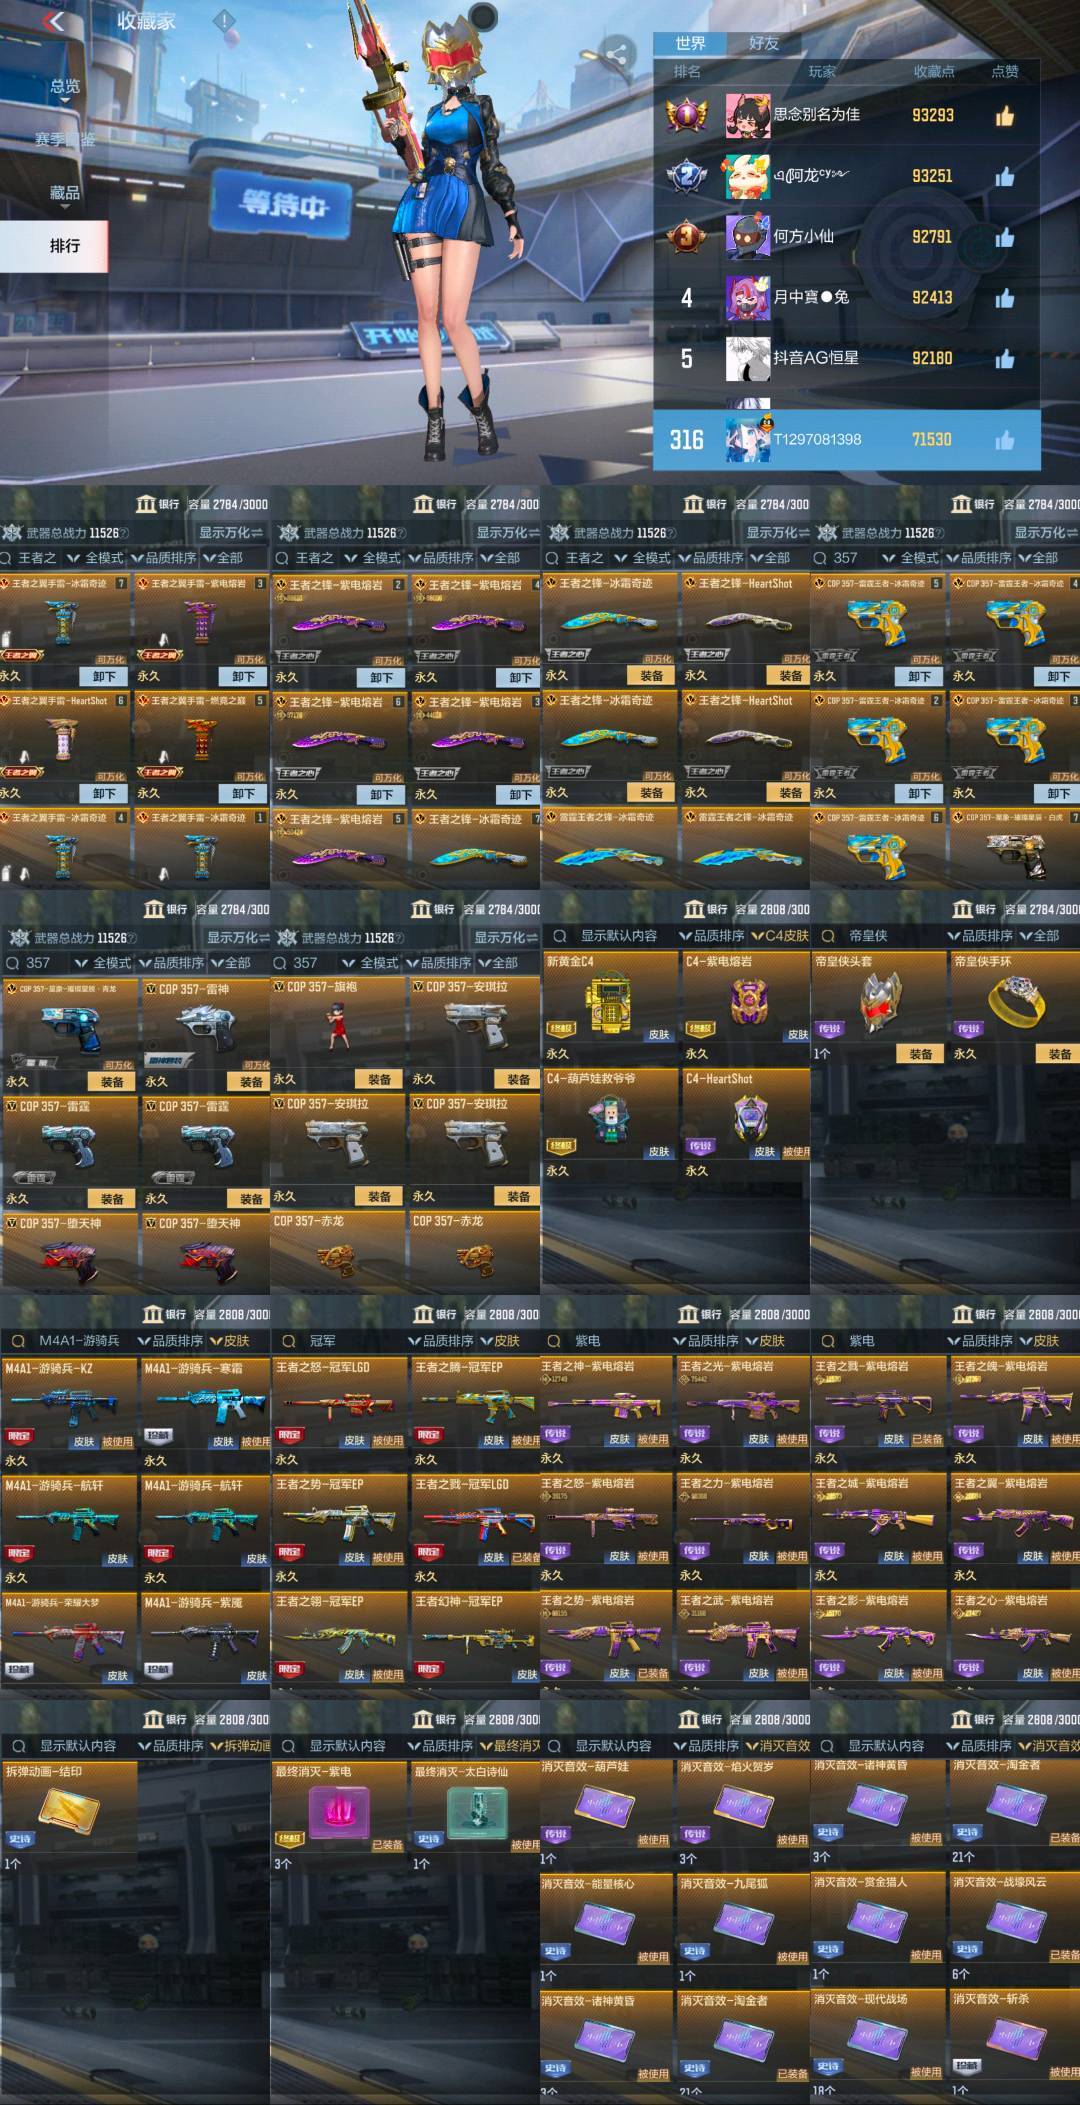1080x2105 pixels.
Task: Open the 排行 sidebar tab
Action: coord(54,246)
